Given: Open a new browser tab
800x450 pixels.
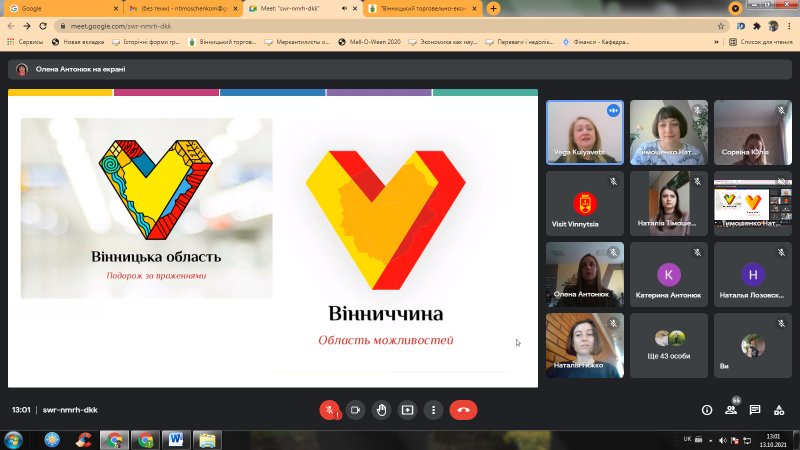Looking at the screenshot, I should coord(493,8).
